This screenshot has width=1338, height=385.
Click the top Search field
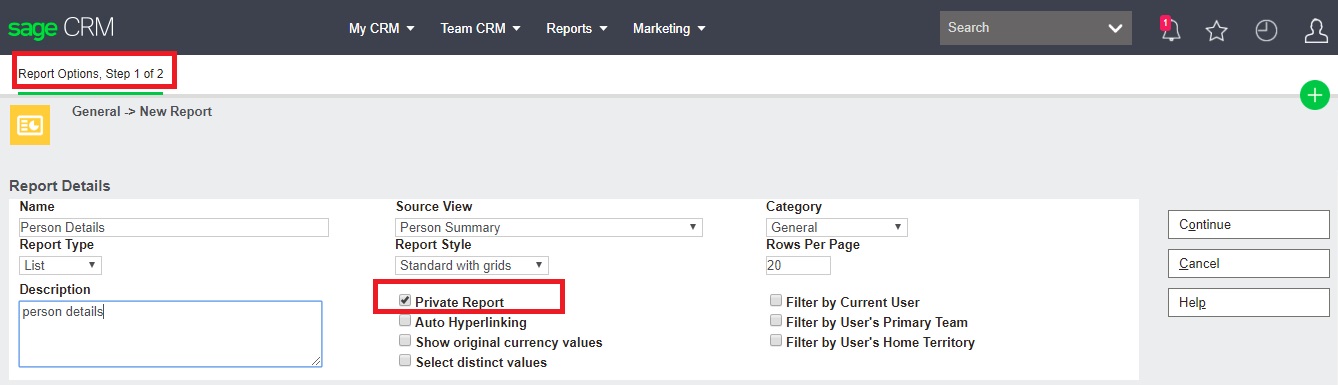pos(1021,28)
